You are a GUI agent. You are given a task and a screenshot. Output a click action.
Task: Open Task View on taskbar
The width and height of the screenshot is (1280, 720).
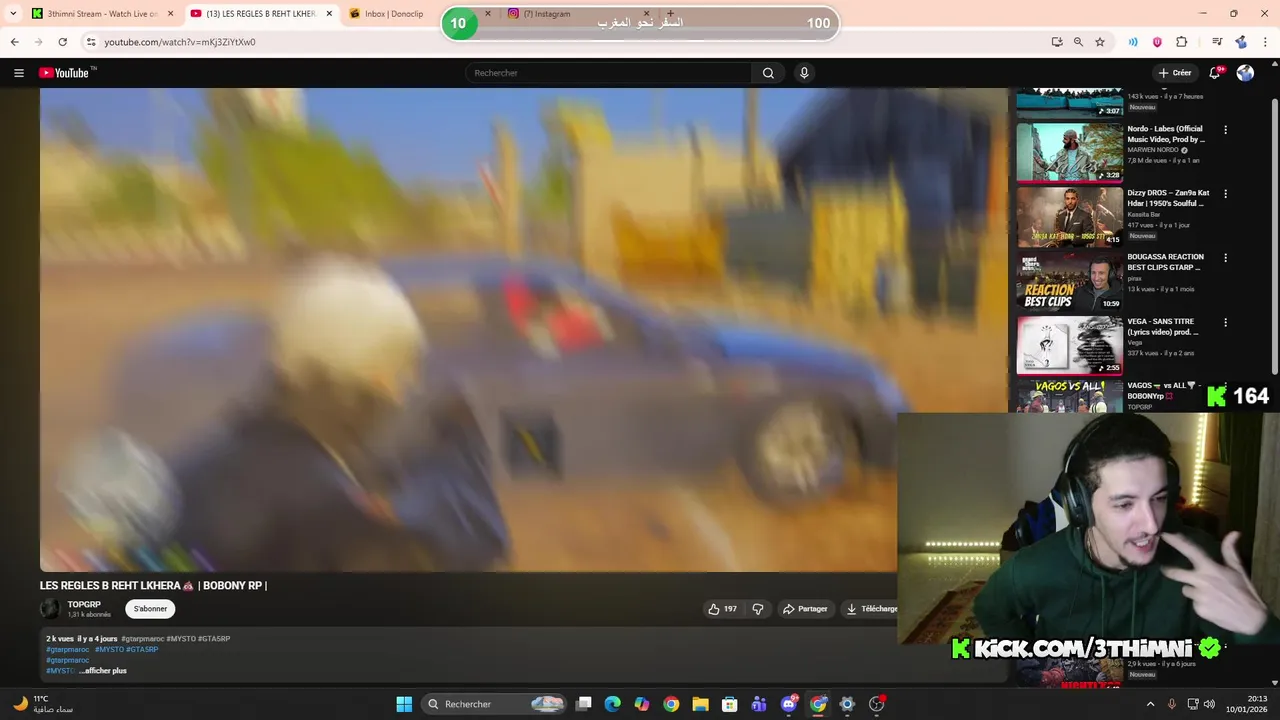[584, 704]
